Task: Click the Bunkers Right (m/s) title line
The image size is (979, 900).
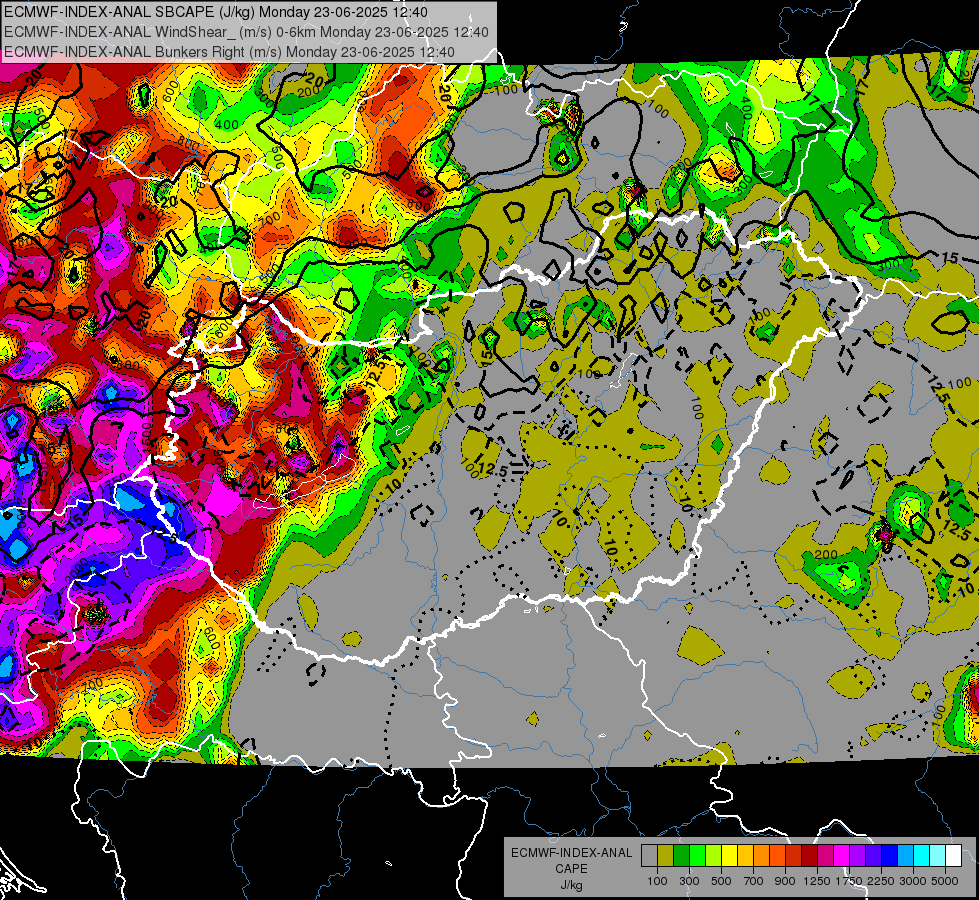Action: click(229, 52)
